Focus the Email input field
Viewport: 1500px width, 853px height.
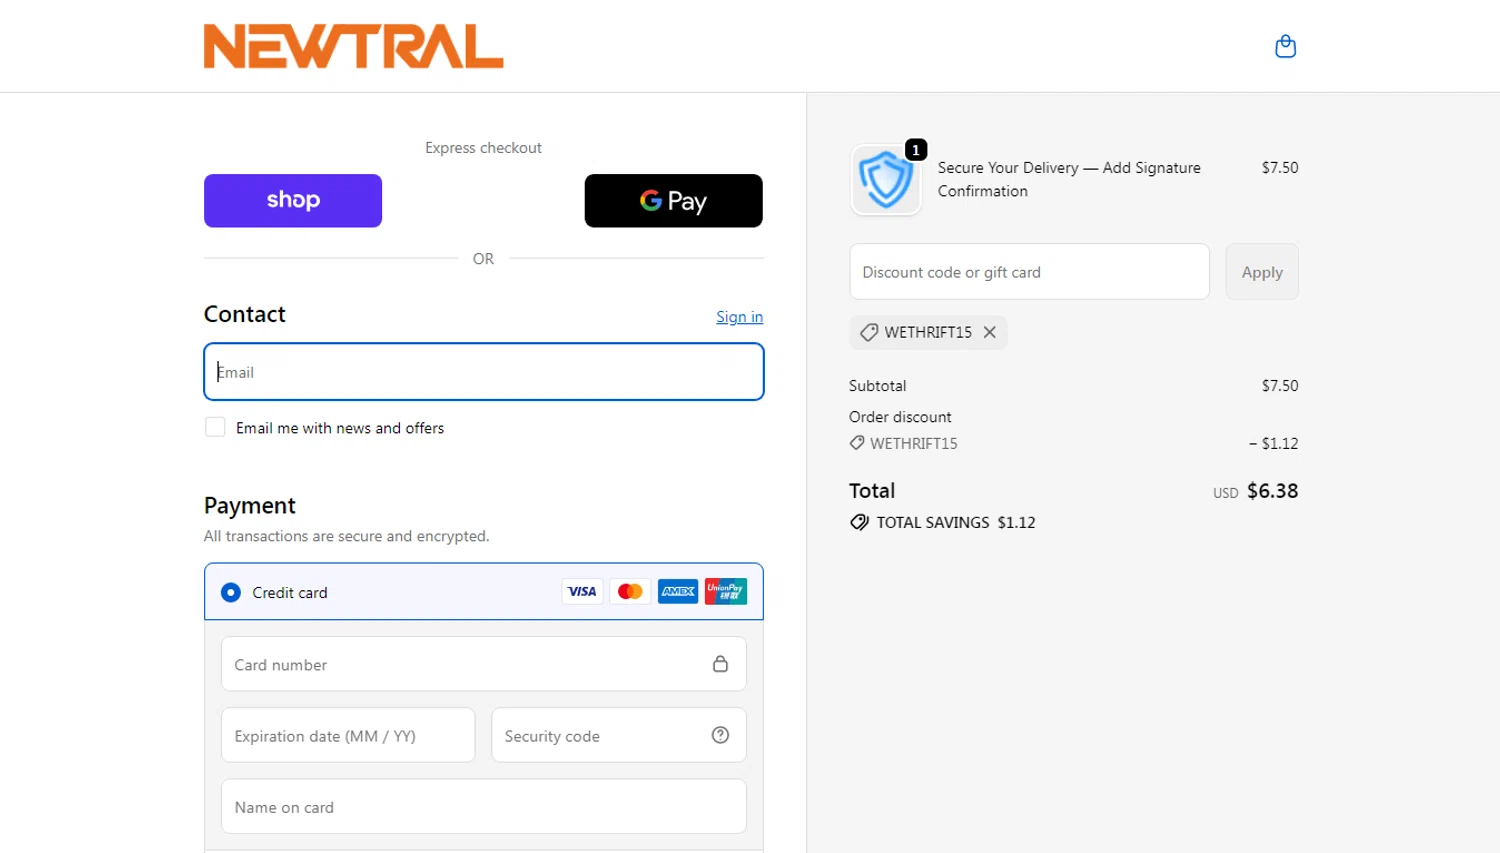[484, 372]
